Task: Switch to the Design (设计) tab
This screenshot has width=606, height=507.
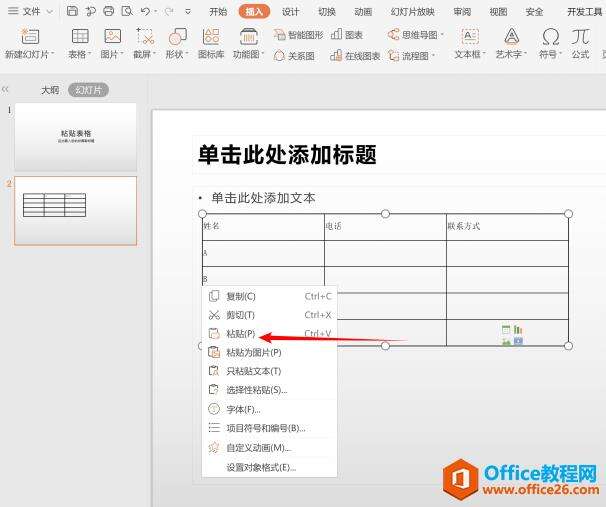Action: tap(290, 12)
